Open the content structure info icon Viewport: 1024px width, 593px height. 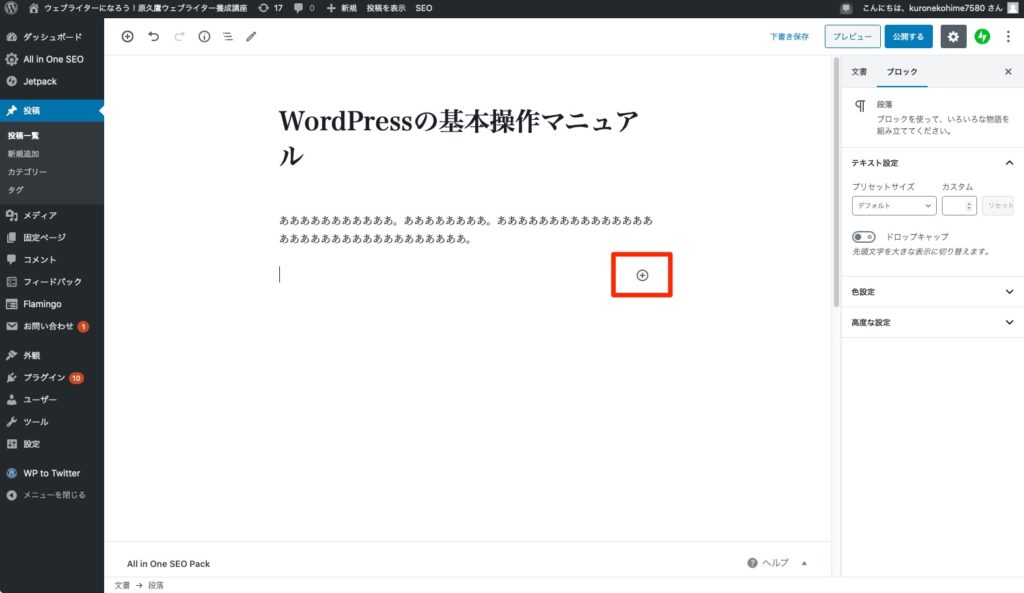tap(204, 37)
